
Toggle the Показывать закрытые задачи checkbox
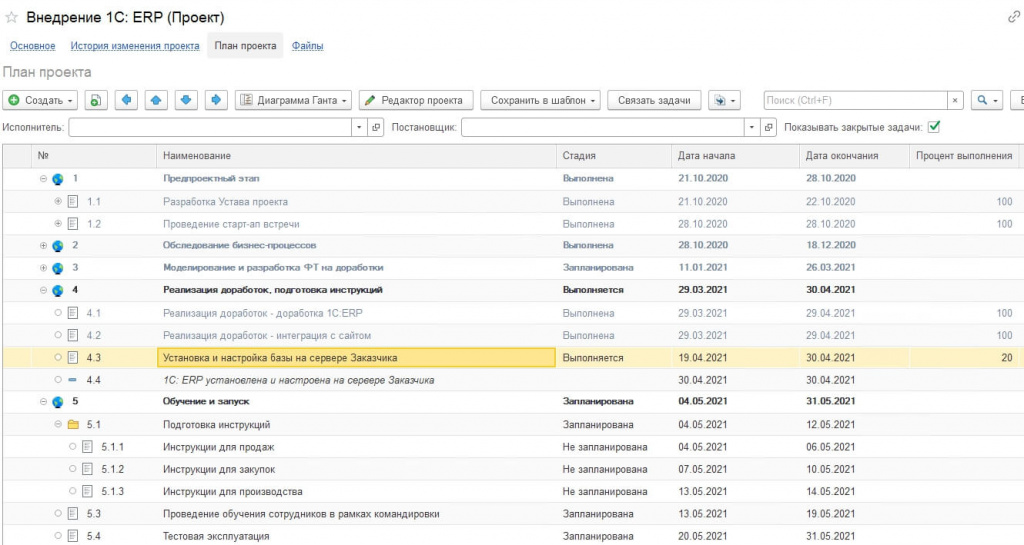point(934,127)
